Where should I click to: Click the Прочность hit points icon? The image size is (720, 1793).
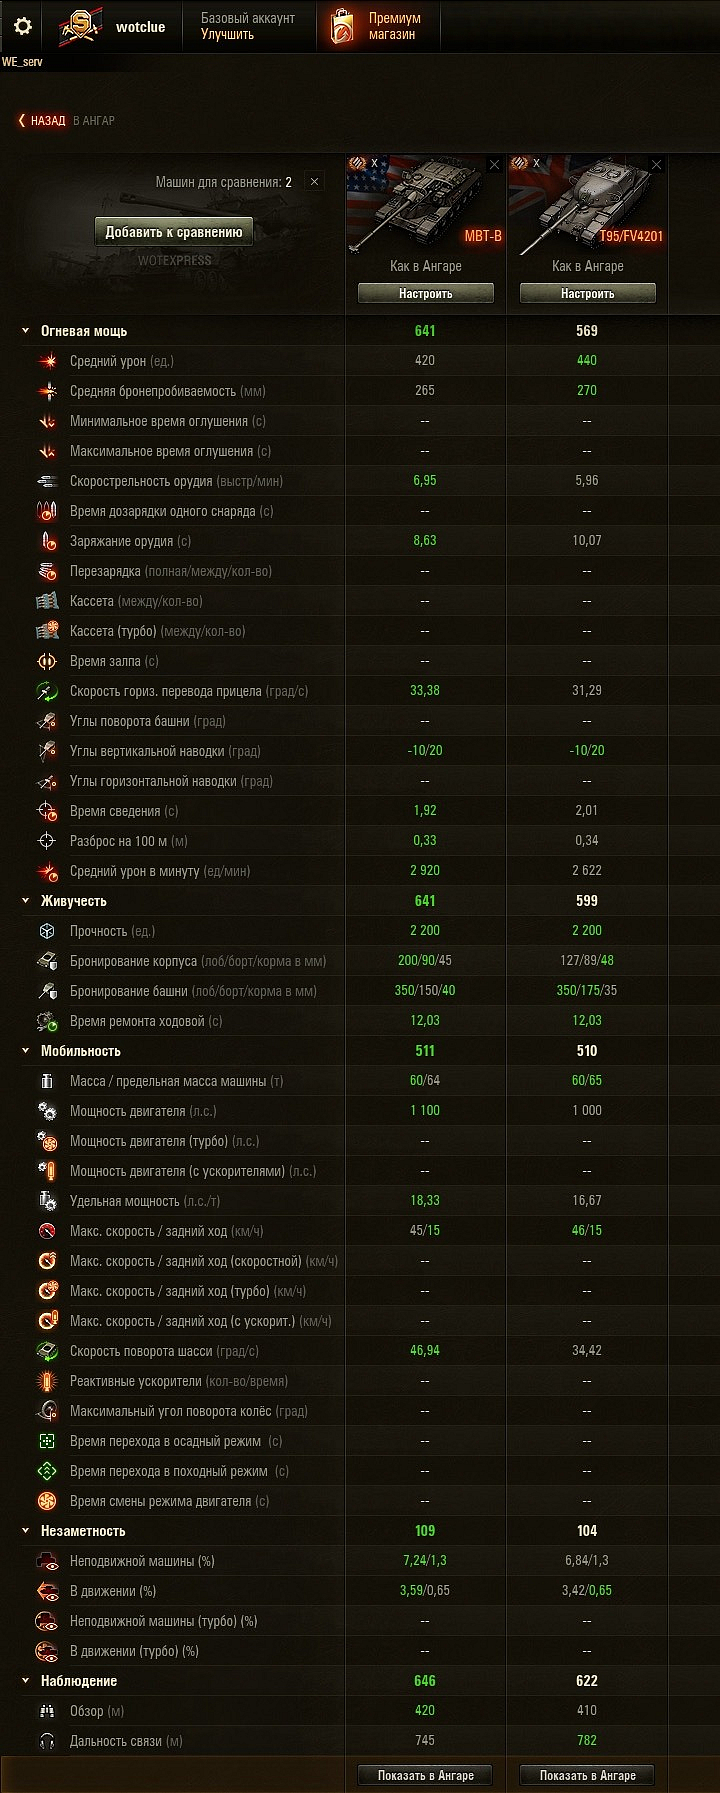pyautogui.click(x=46, y=931)
